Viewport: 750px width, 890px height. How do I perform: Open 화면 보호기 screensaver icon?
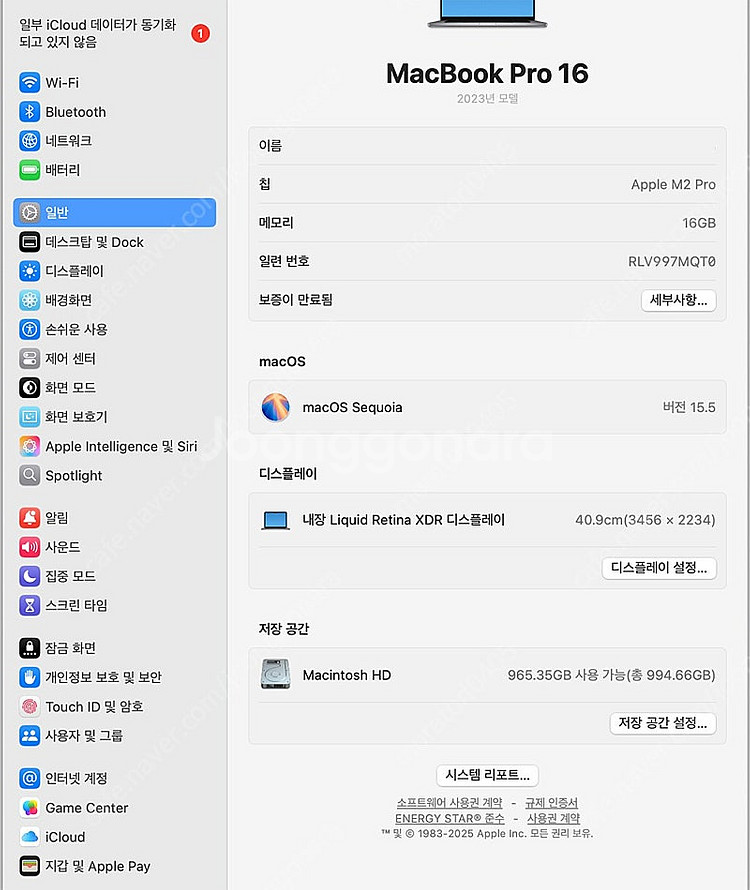(x=30, y=417)
